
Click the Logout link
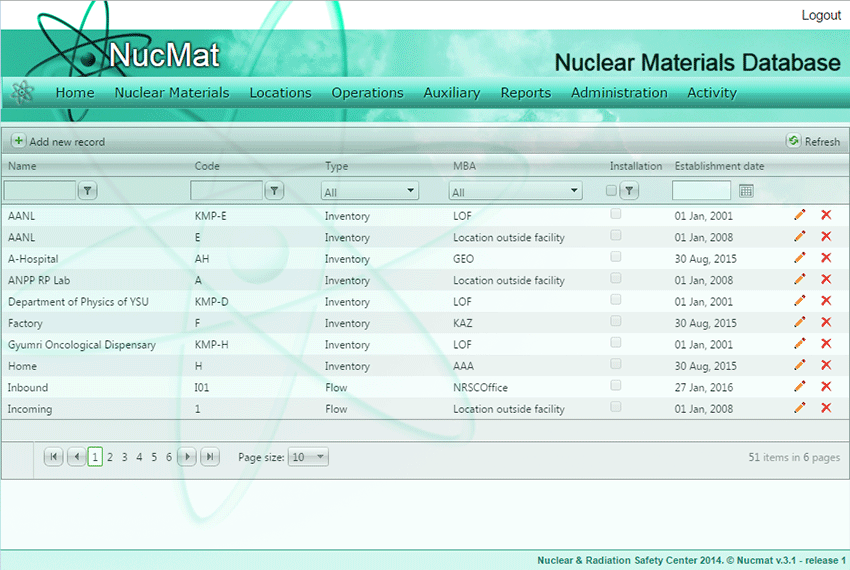(x=821, y=15)
